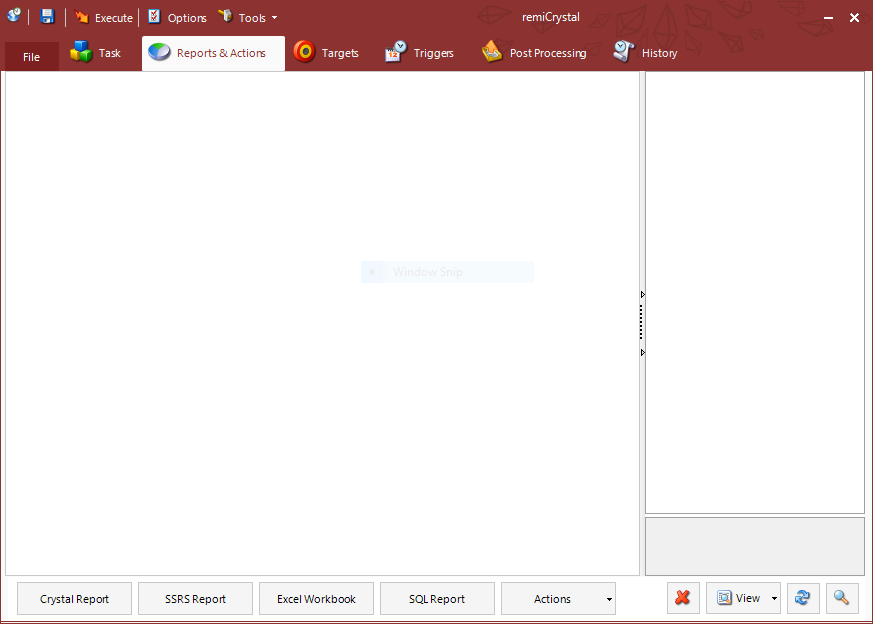Save using the floppy disk icon
The image size is (873, 624).
47,17
